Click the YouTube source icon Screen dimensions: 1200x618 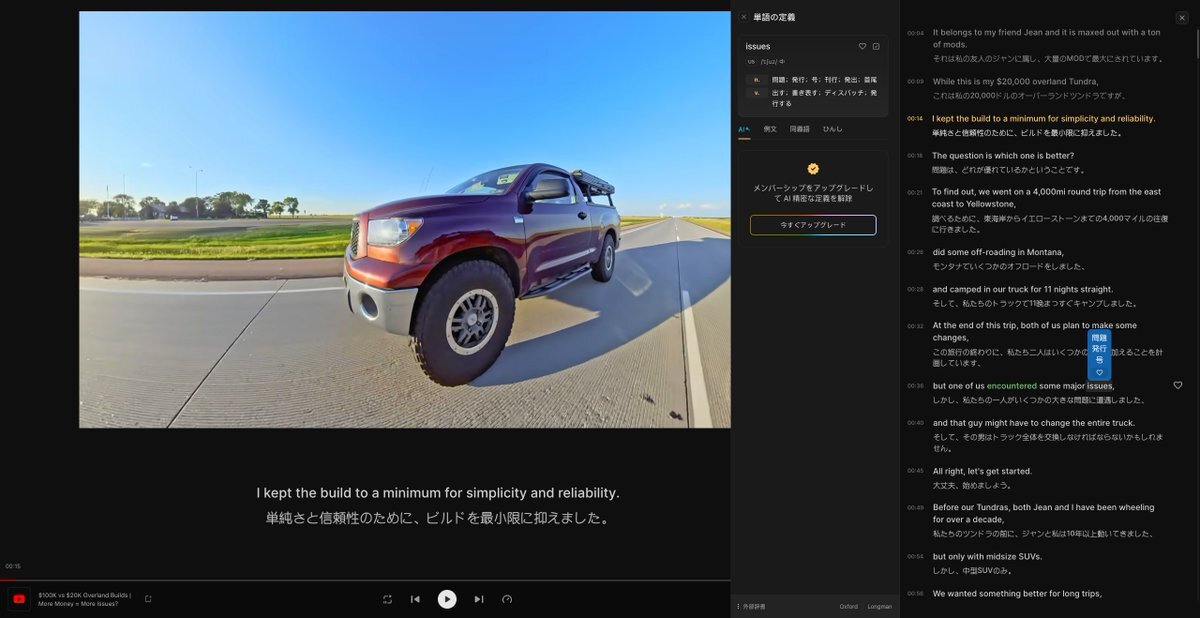[19, 599]
